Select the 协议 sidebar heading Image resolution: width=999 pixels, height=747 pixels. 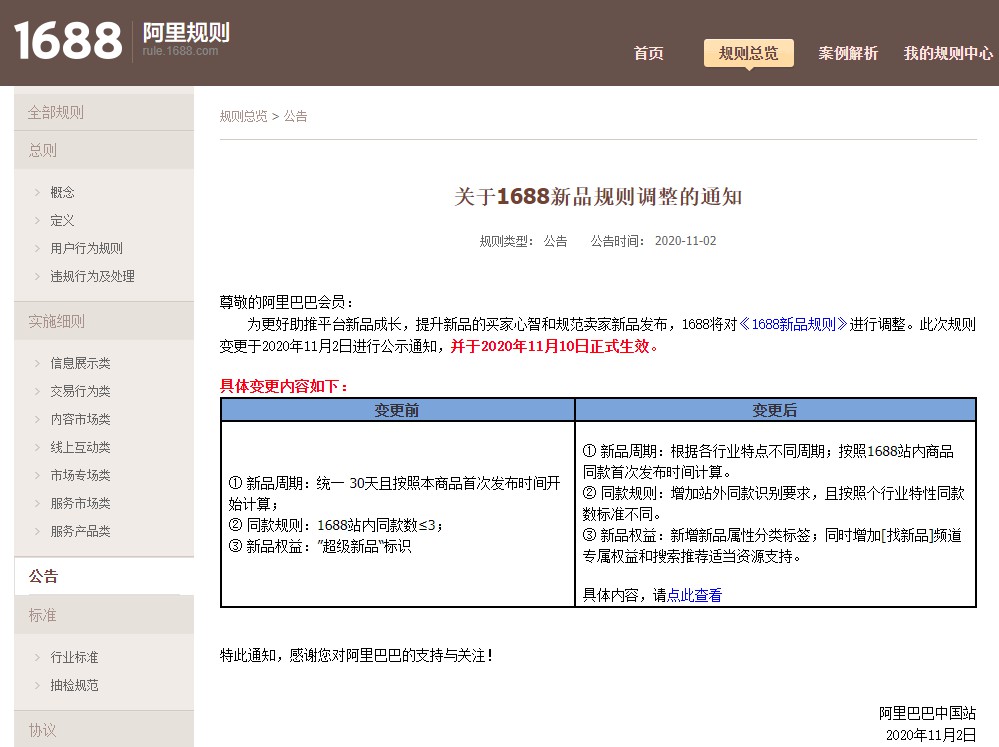[104, 729]
